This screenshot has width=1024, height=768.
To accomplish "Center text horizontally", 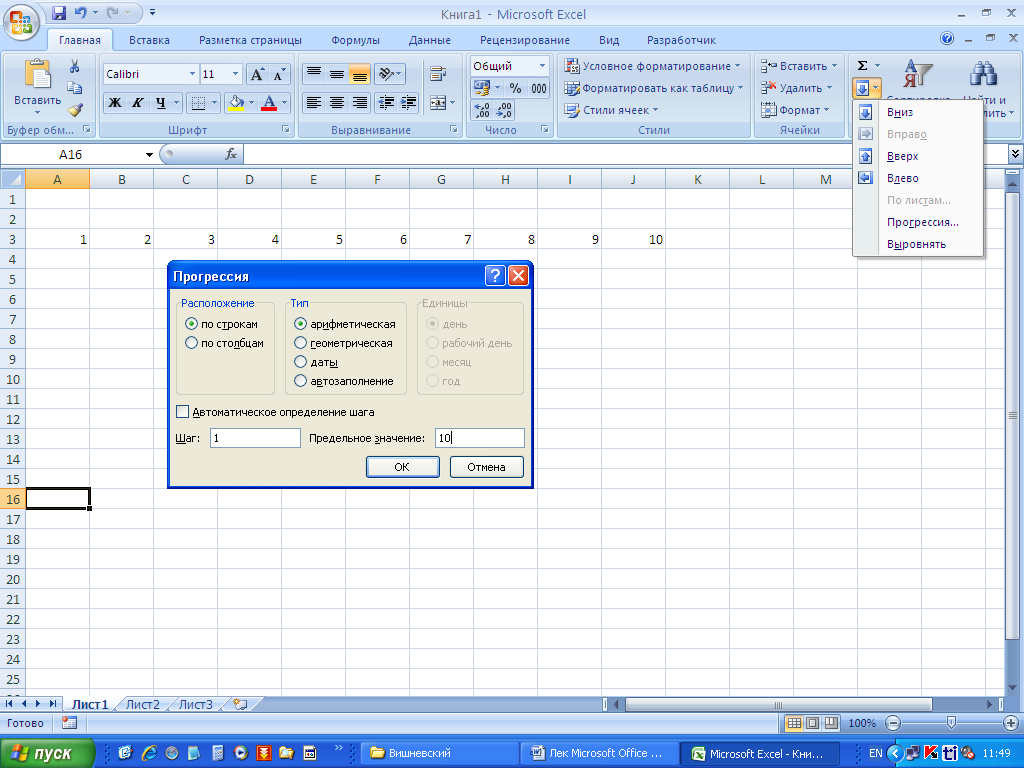I will pyautogui.click(x=337, y=103).
